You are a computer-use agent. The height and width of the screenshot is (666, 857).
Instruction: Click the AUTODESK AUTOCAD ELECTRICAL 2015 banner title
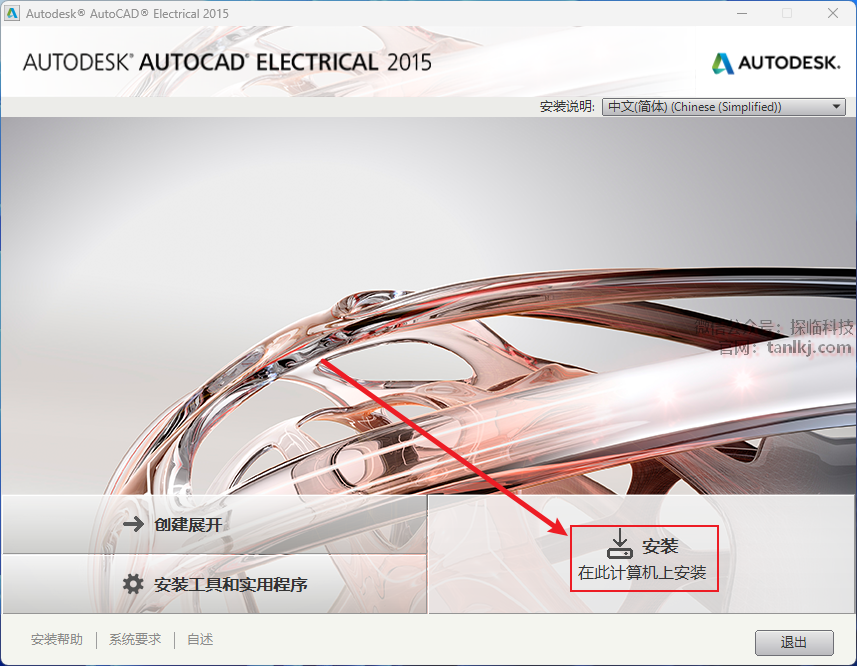click(x=227, y=62)
